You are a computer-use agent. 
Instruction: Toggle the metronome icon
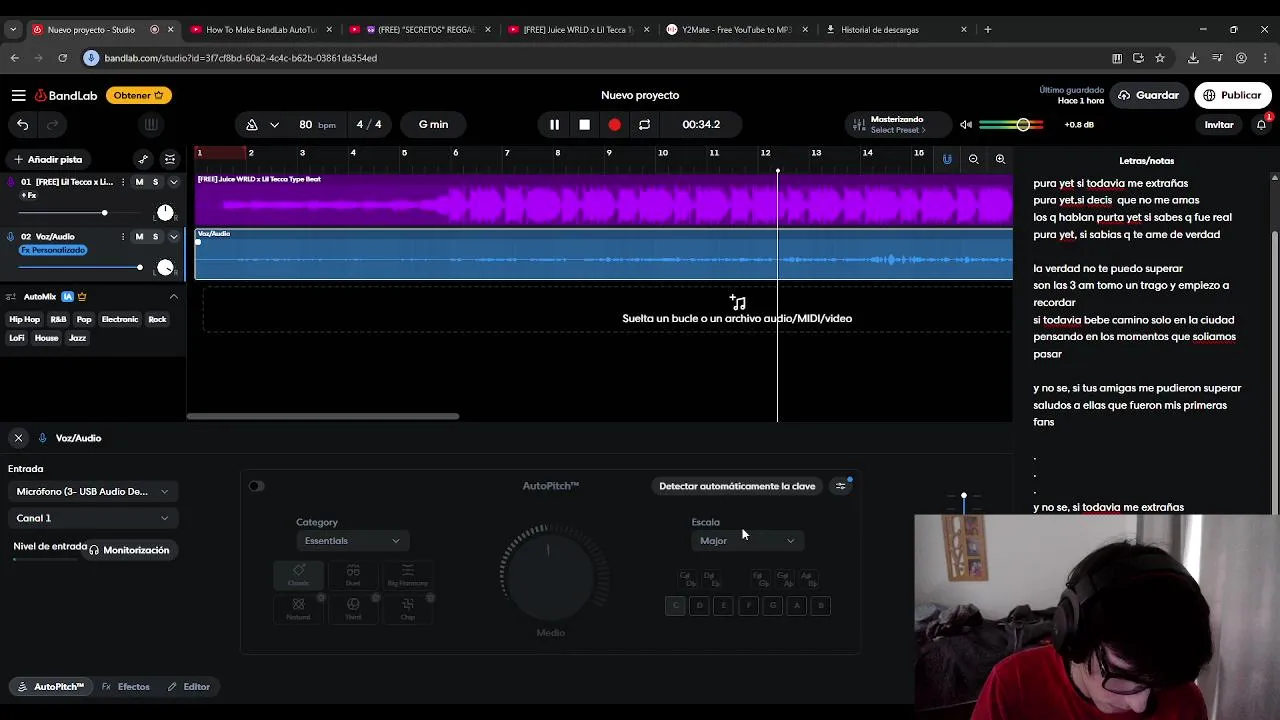click(252, 125)
